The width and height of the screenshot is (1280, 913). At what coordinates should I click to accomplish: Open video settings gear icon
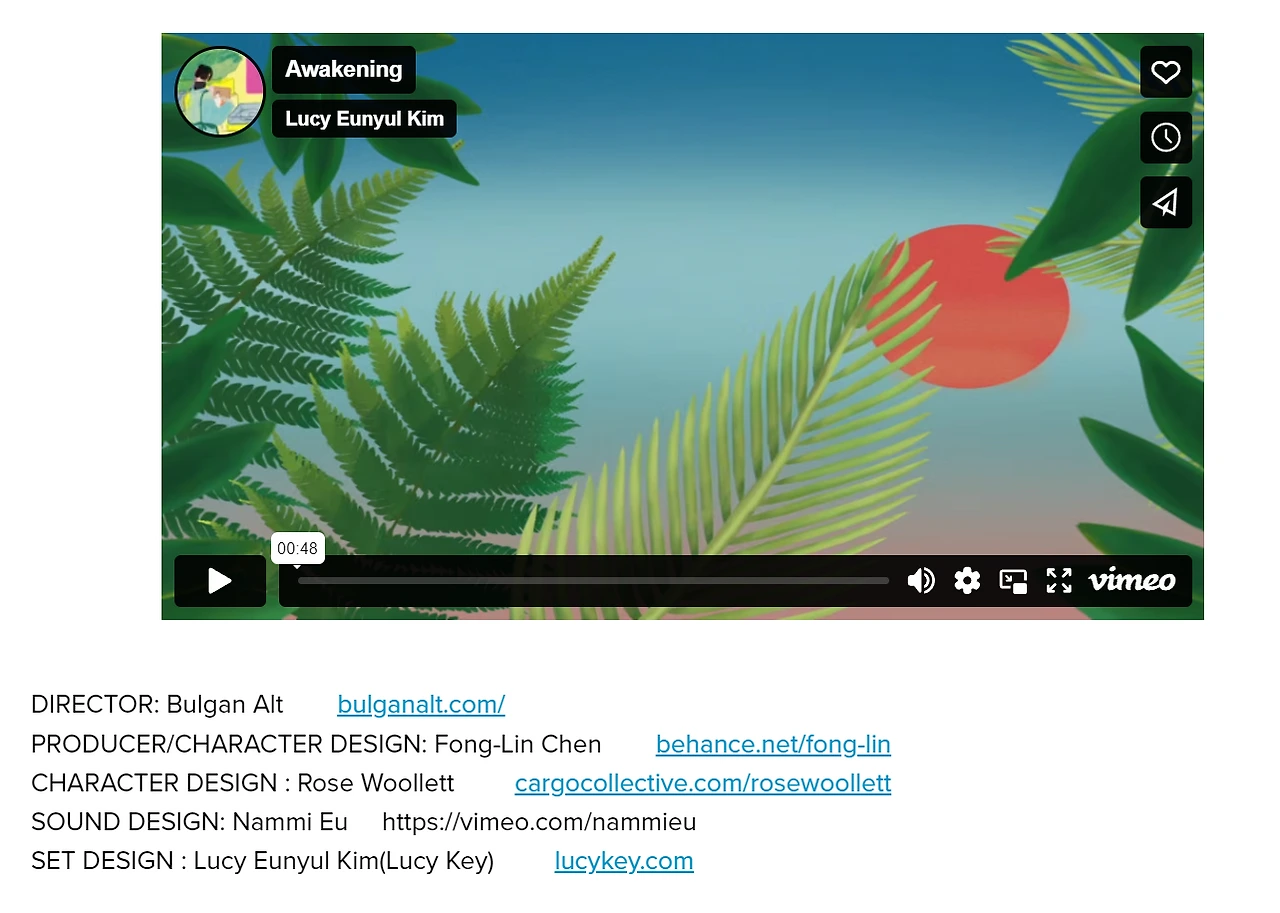tap(967, 581)
